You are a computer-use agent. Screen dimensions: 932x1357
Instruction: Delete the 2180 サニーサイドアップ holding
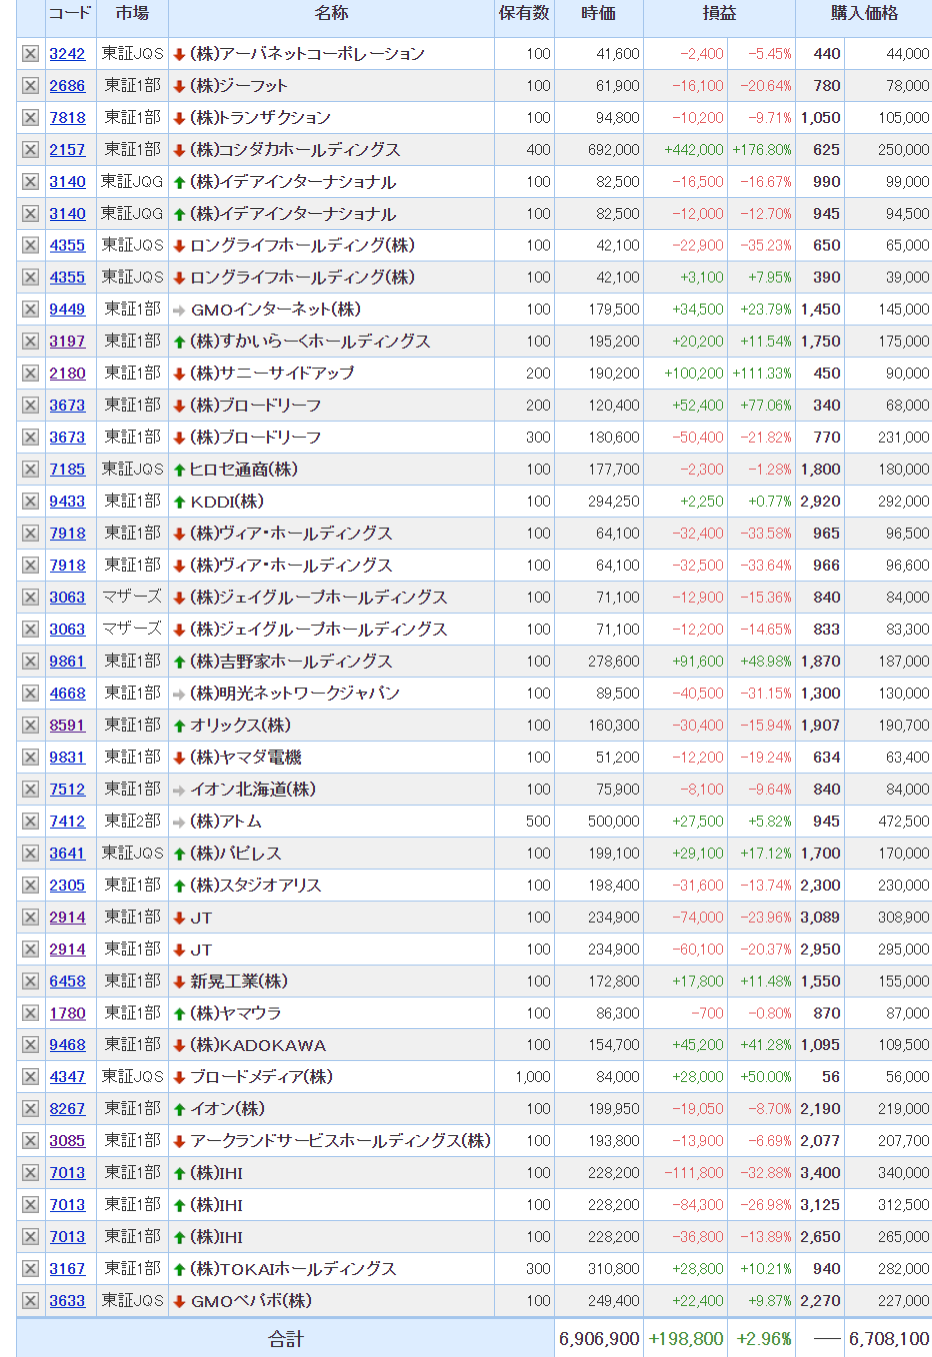click(30, 374)
